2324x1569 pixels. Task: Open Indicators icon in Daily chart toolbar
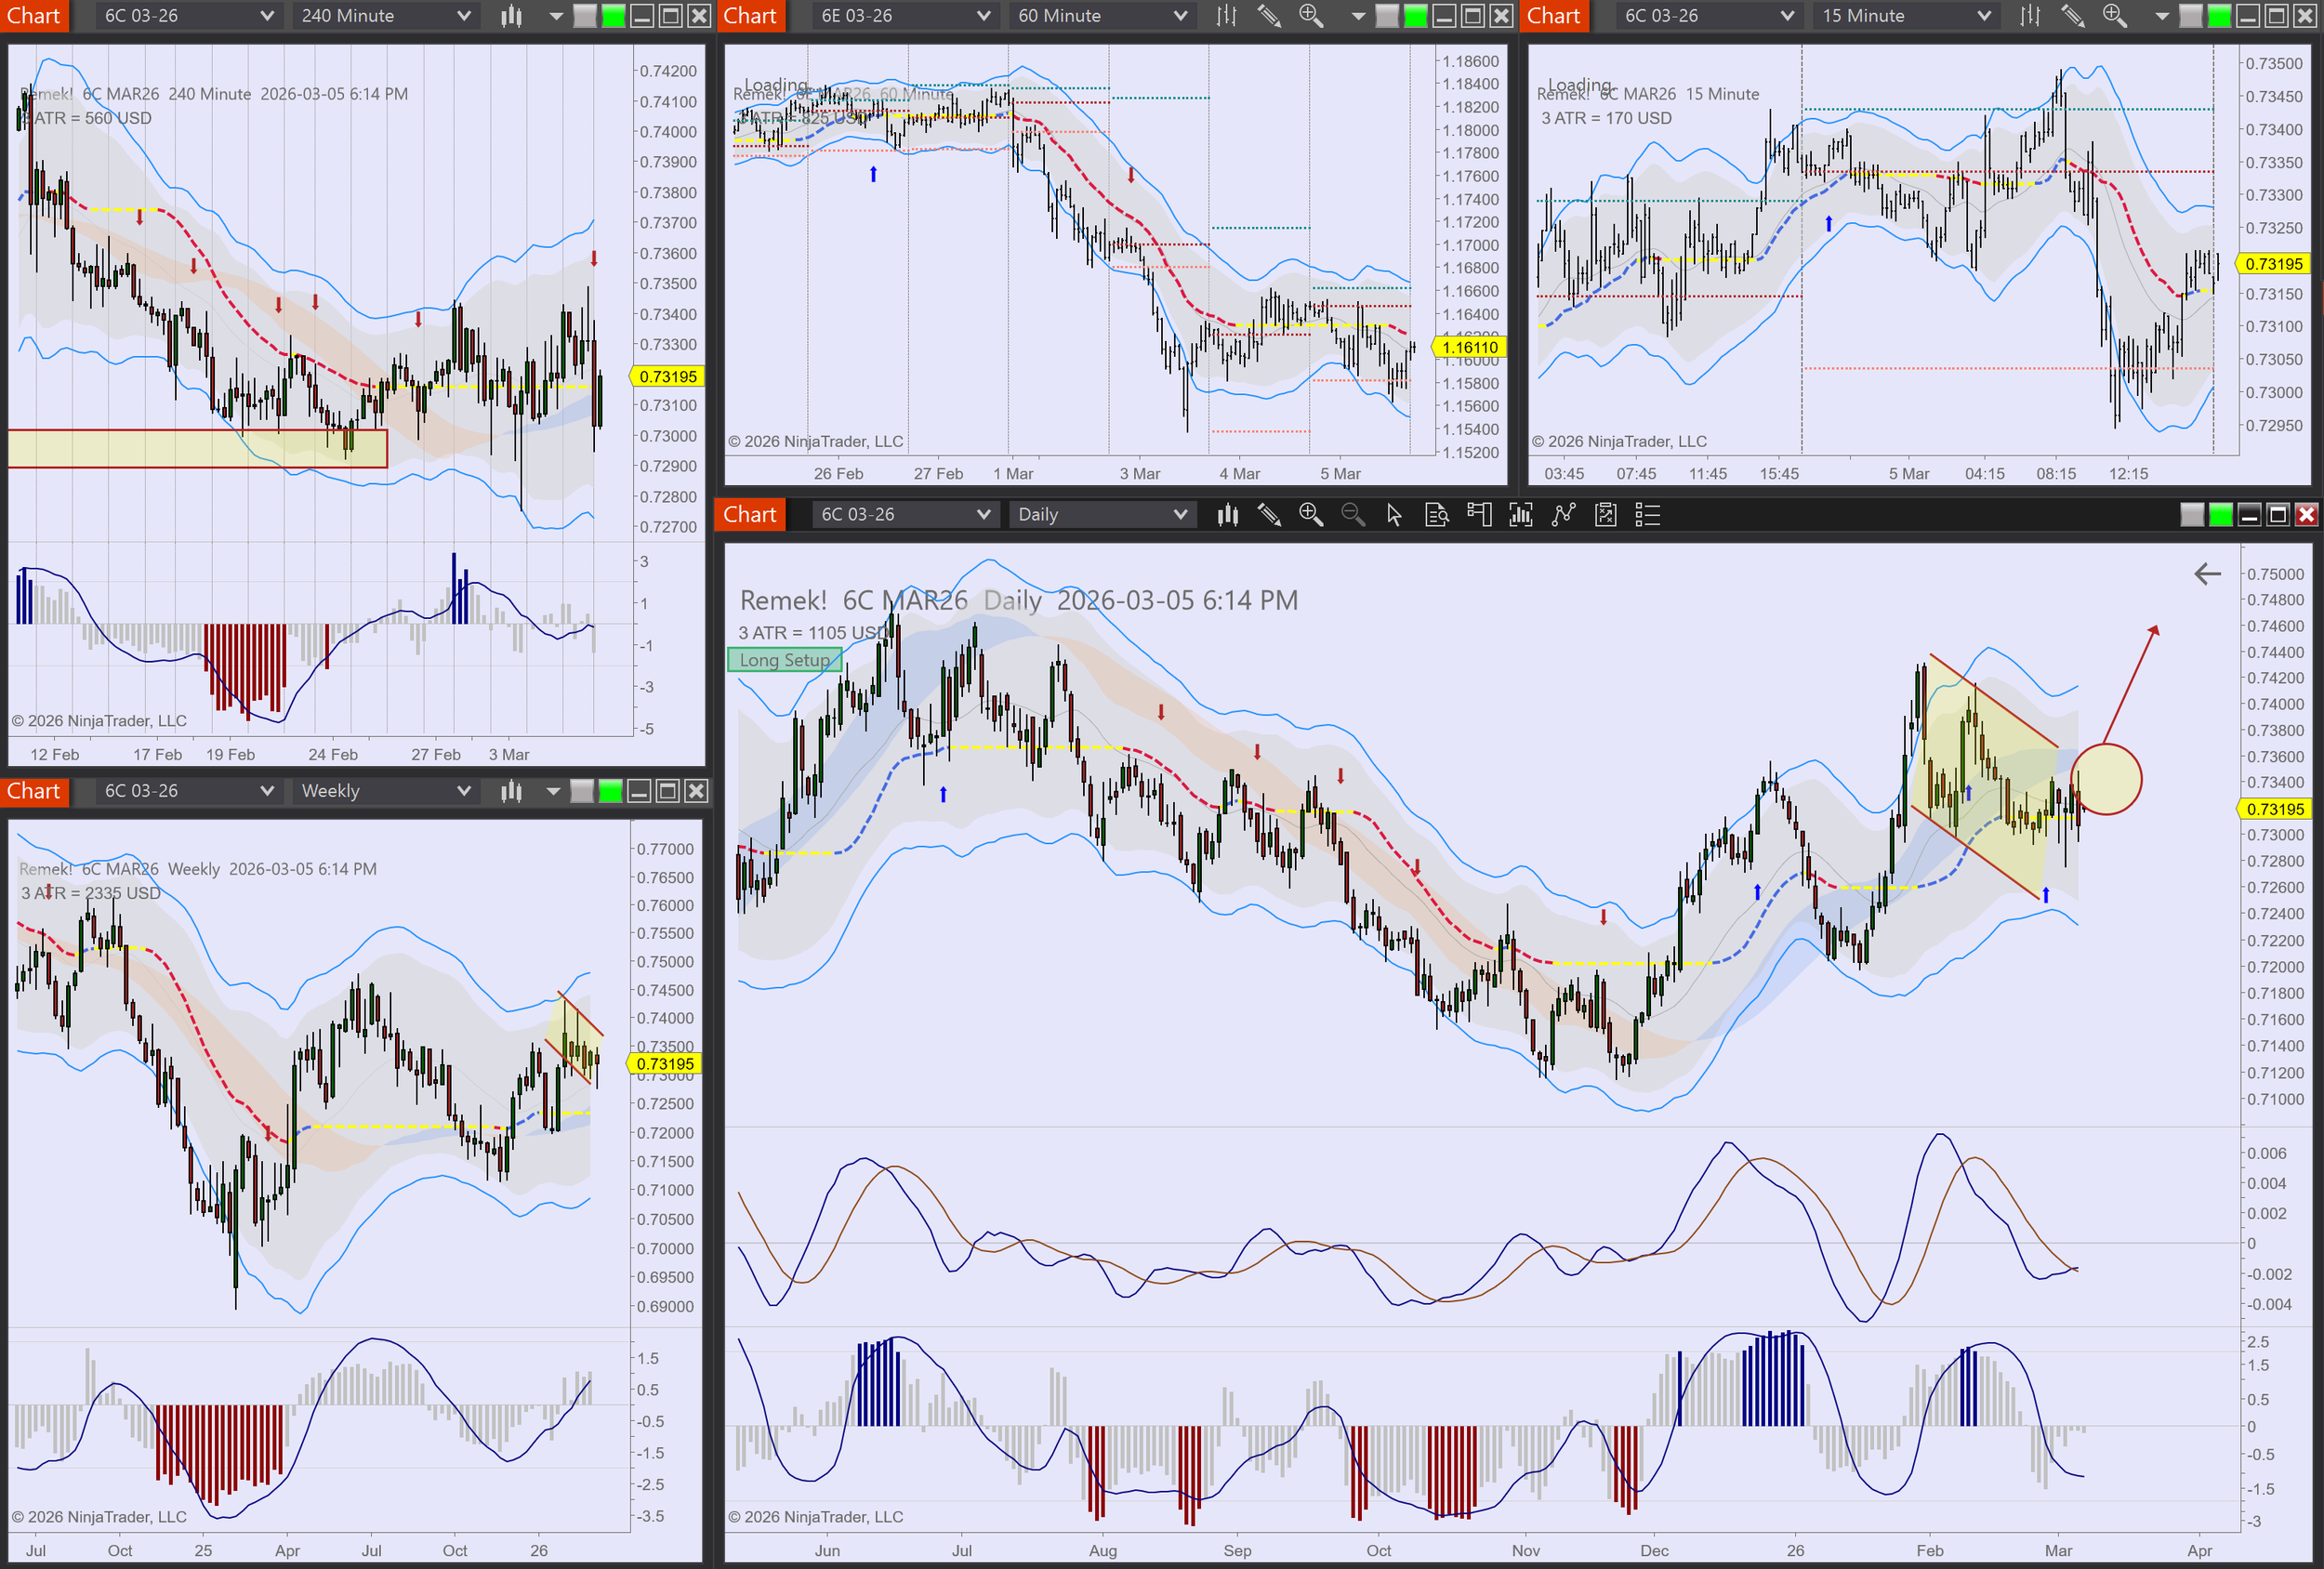[x=1563, y=515]
